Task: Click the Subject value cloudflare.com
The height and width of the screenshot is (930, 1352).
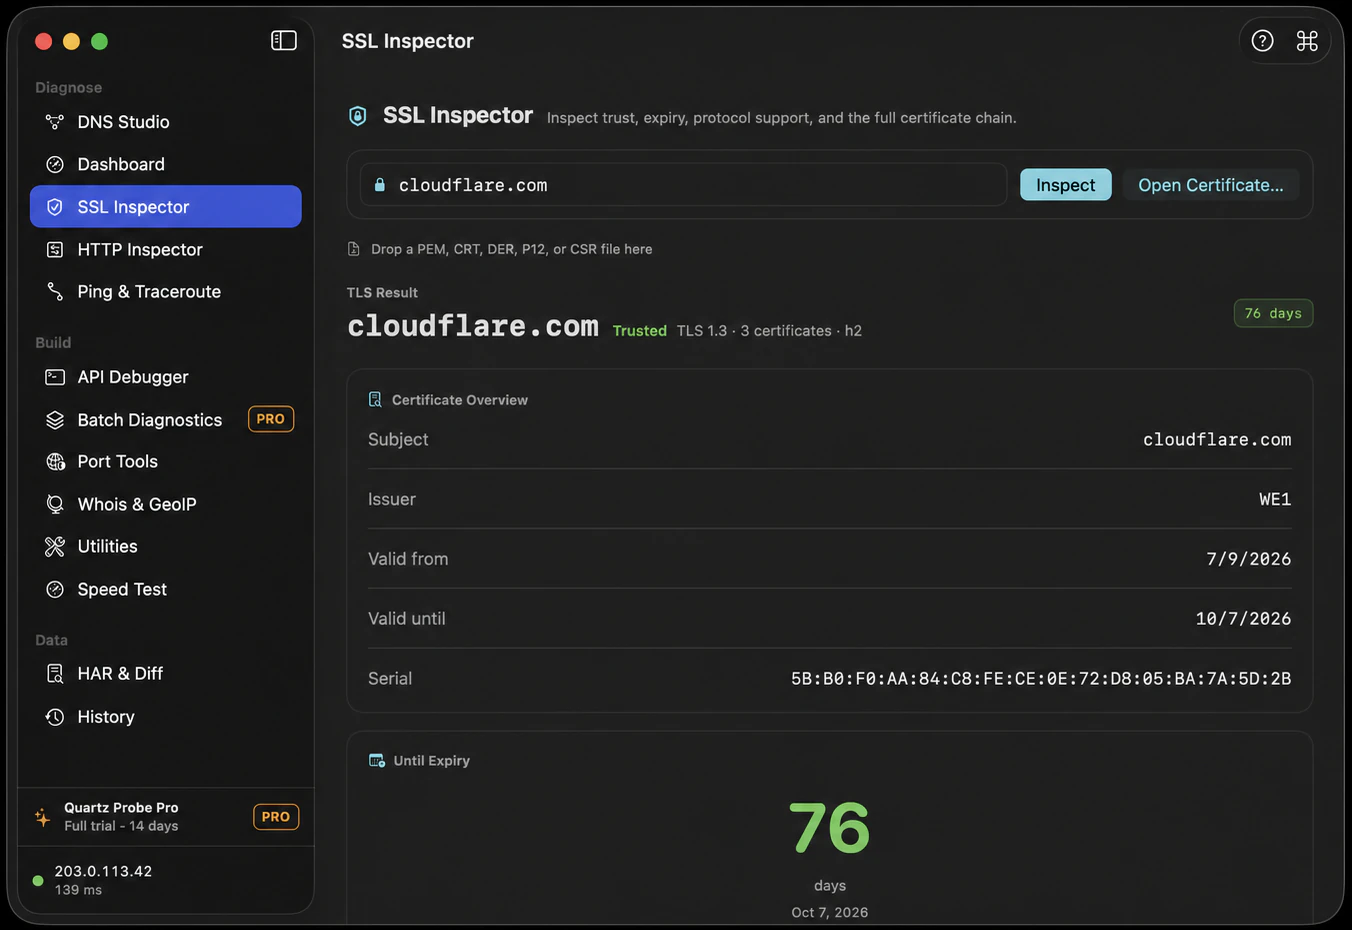Action: (1217, 440)
